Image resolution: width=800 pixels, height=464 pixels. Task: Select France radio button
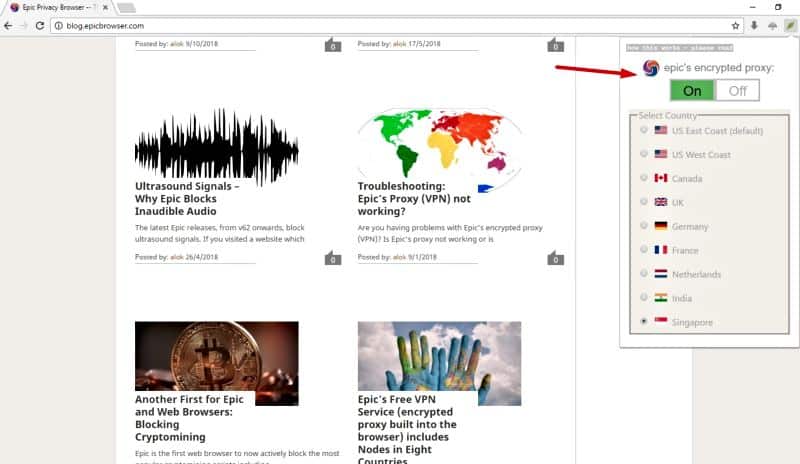click(x=644, y=250)
